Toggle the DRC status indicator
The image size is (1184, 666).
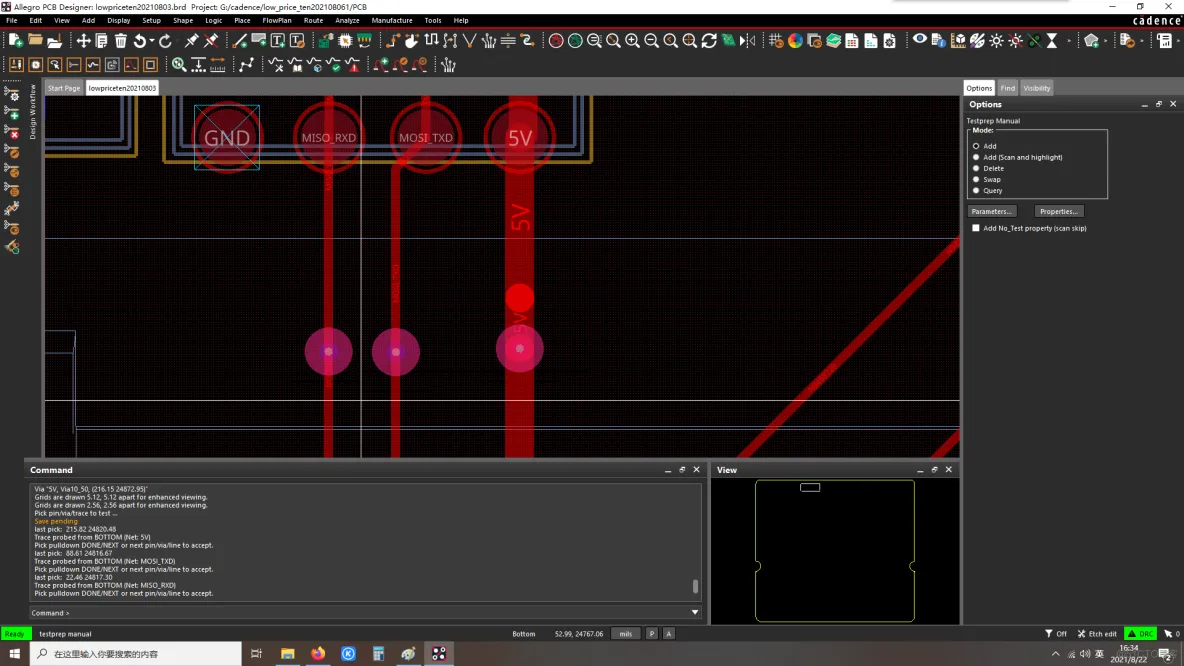pyautogui.click(x=1140, y=634)
